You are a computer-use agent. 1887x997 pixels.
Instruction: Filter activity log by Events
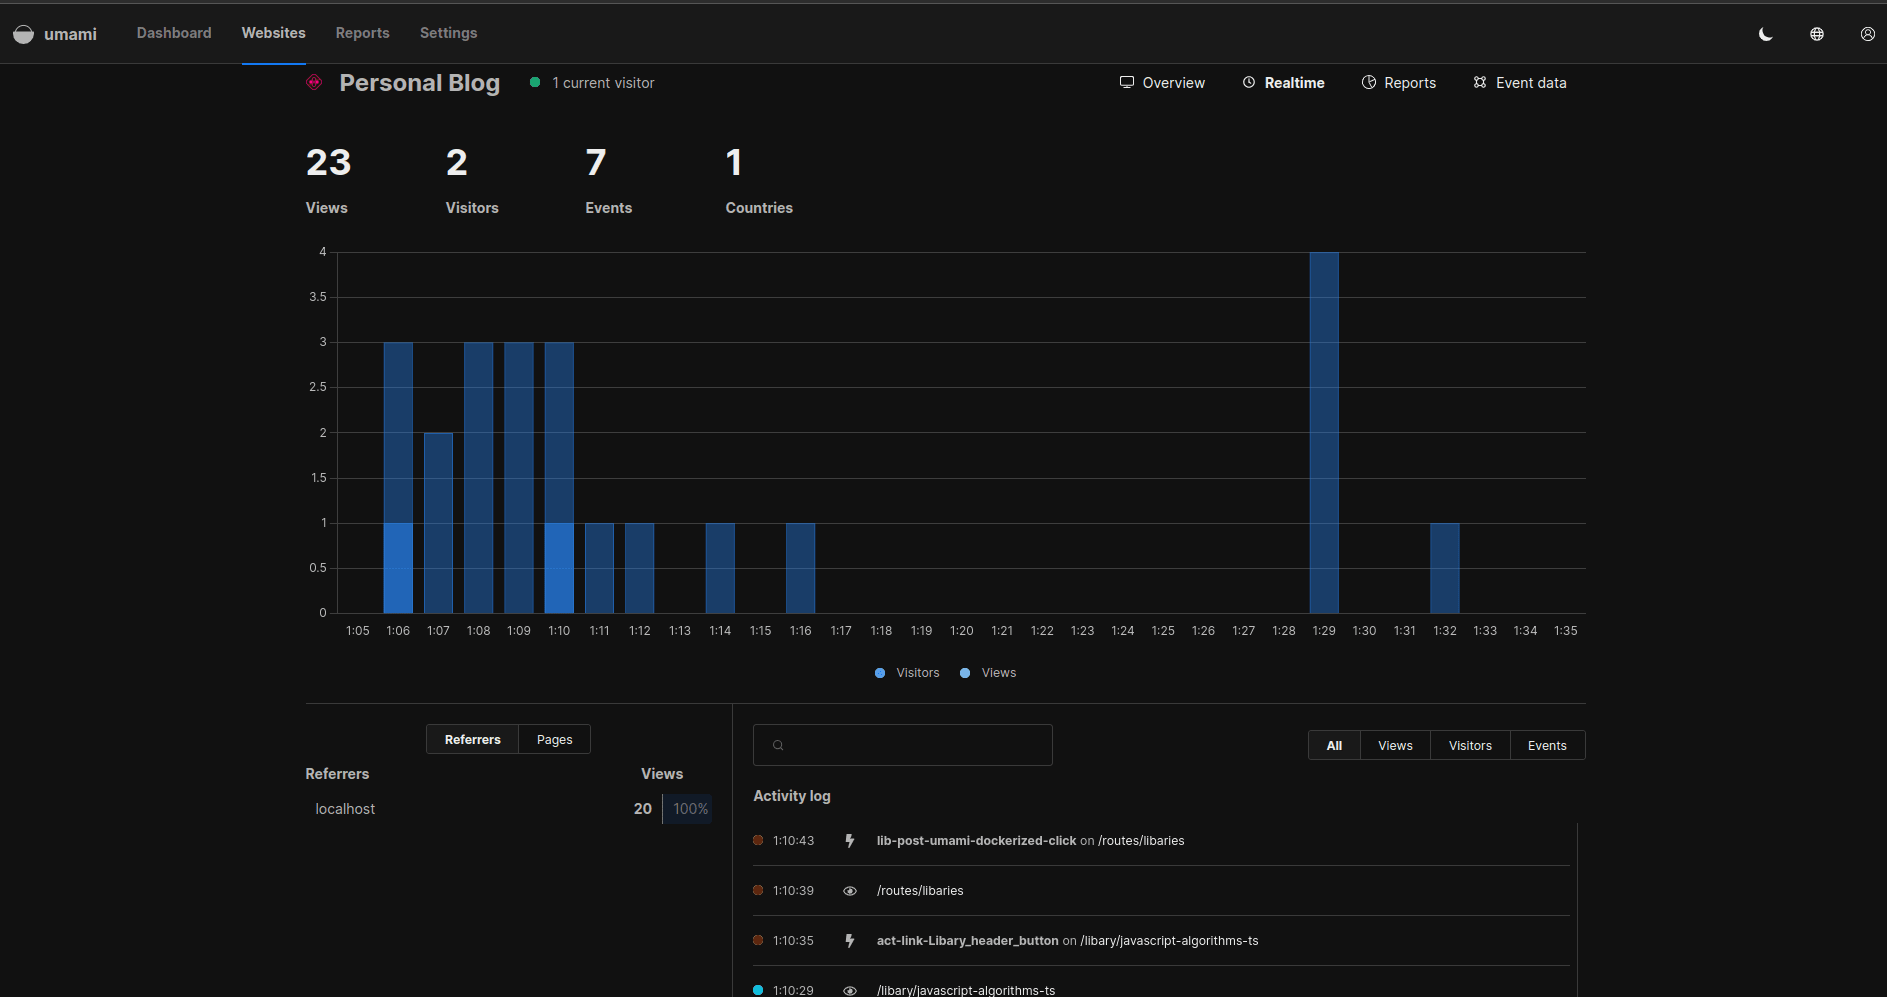click(x=1547, y=745)
